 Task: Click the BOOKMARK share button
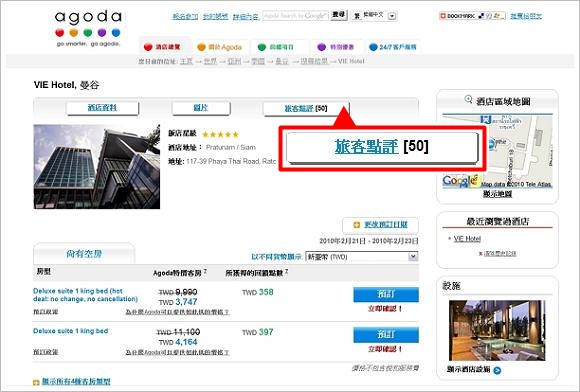tap(472, 16)
